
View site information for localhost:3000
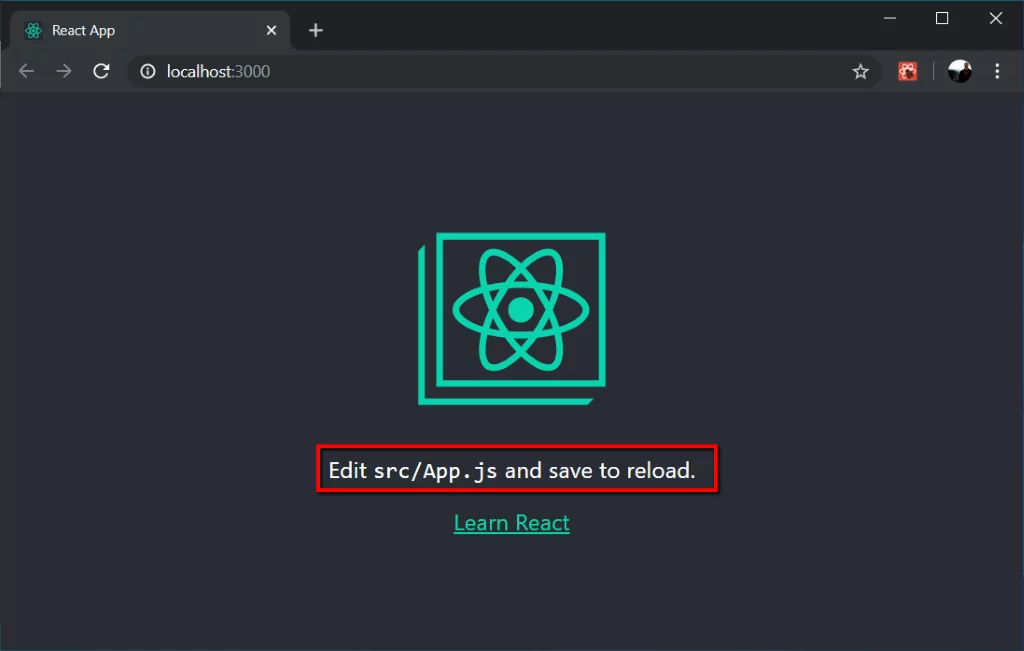pyautogui.click(x=148, y=71)
